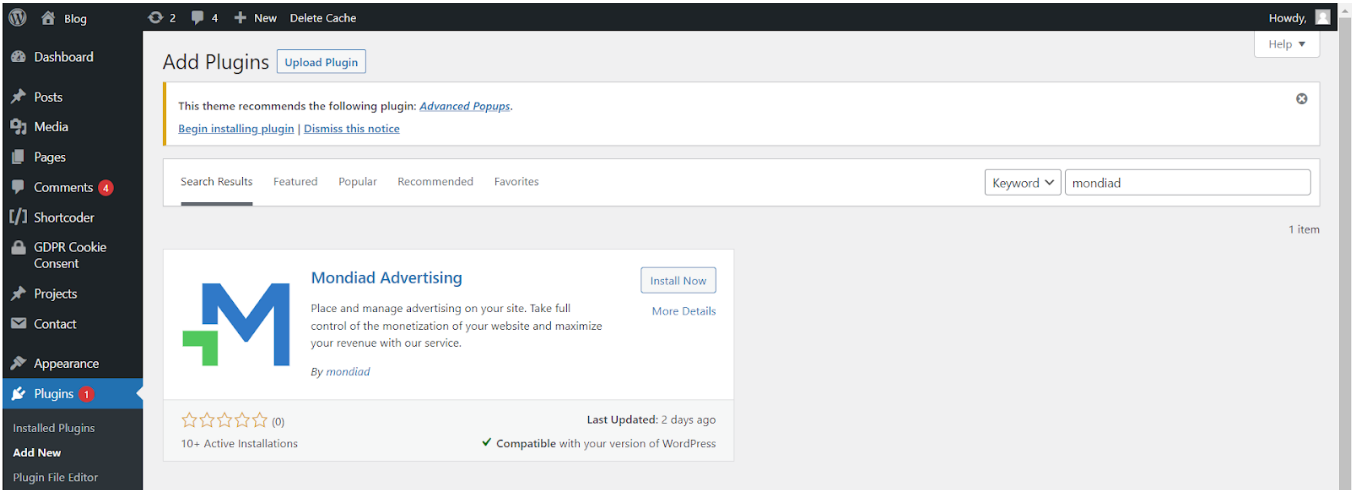Screen dimensions: 1355x492
Task: Open the Blog site home icon
Action: 49,18
